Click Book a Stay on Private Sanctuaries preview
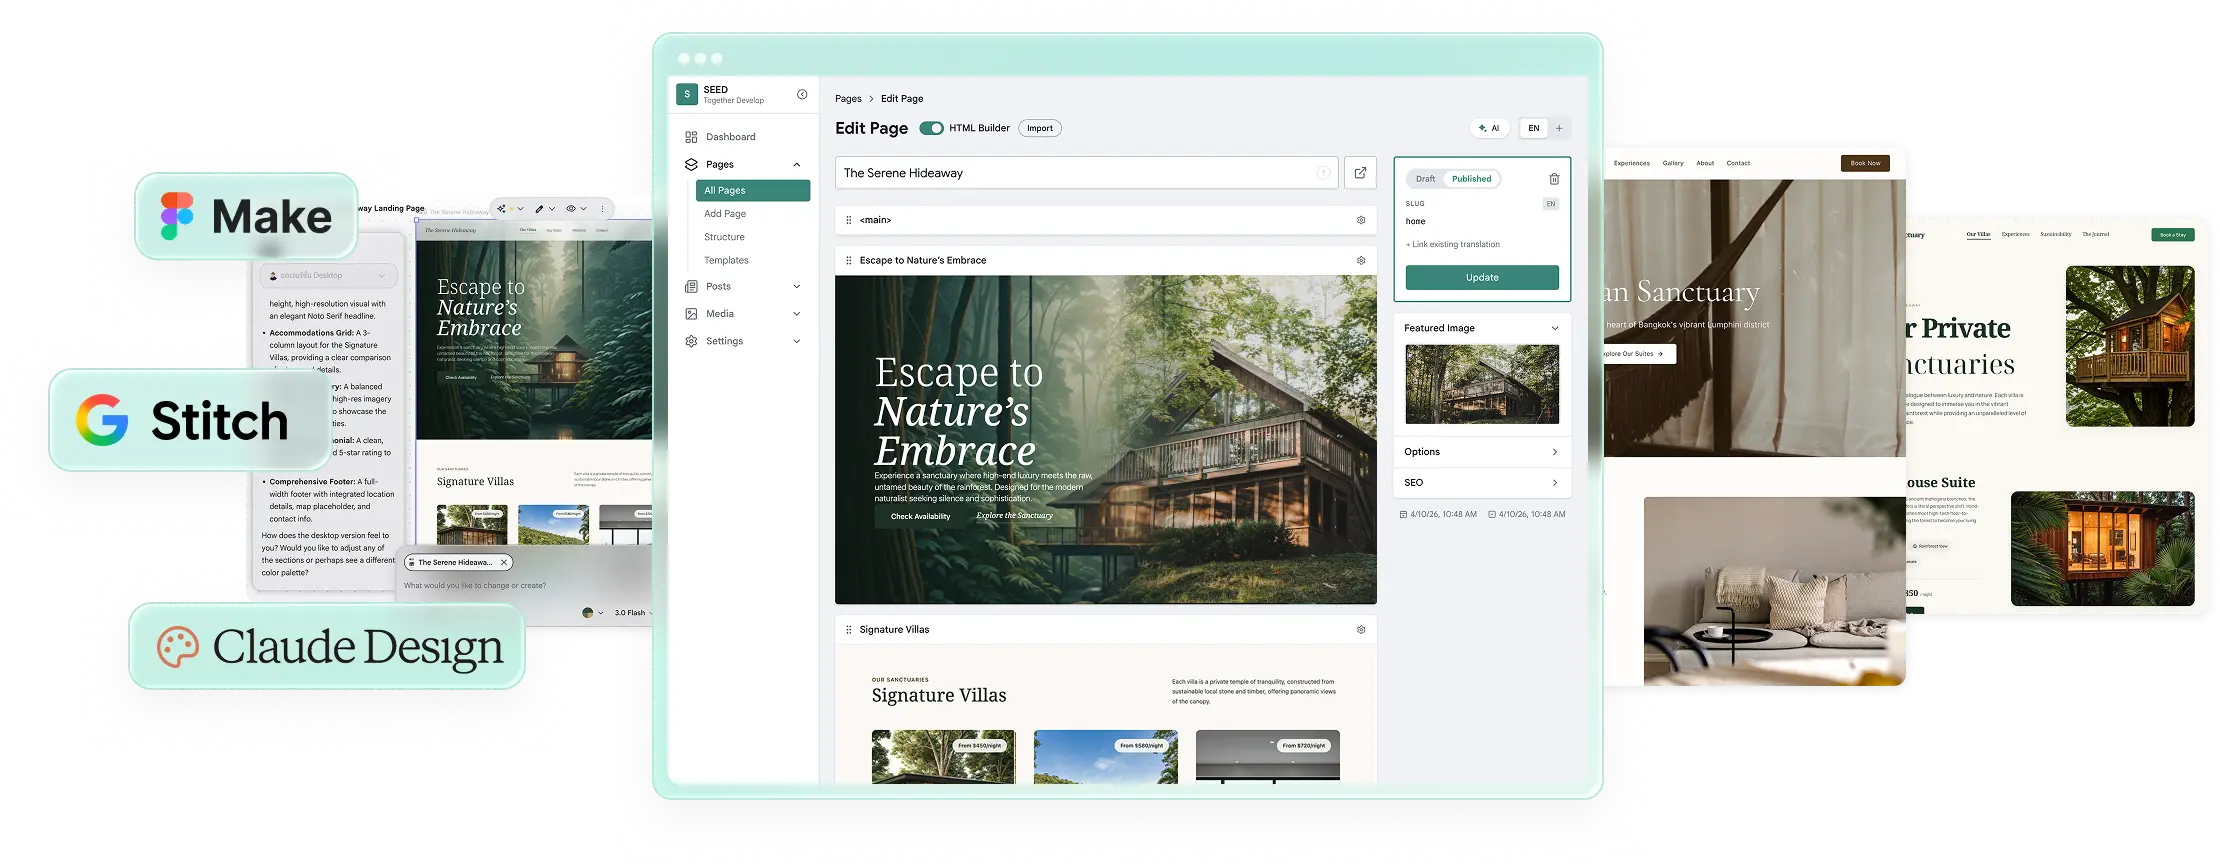 coord(2173,235)
